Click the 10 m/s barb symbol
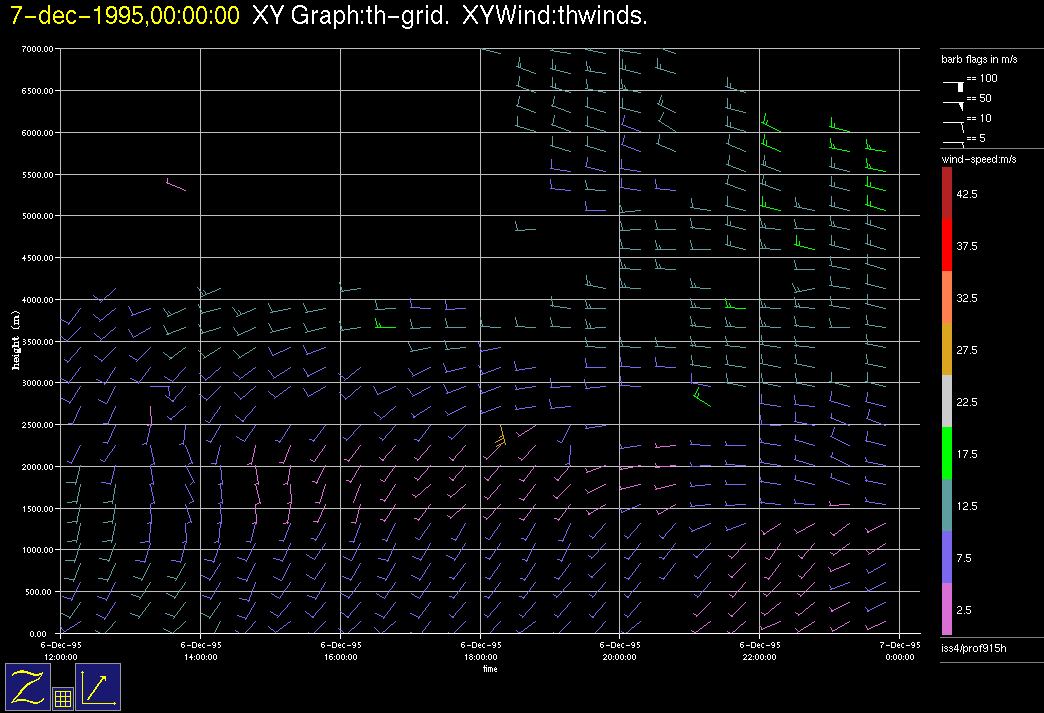Screen dimensions: 1044x713 click(x=953, y=123)
